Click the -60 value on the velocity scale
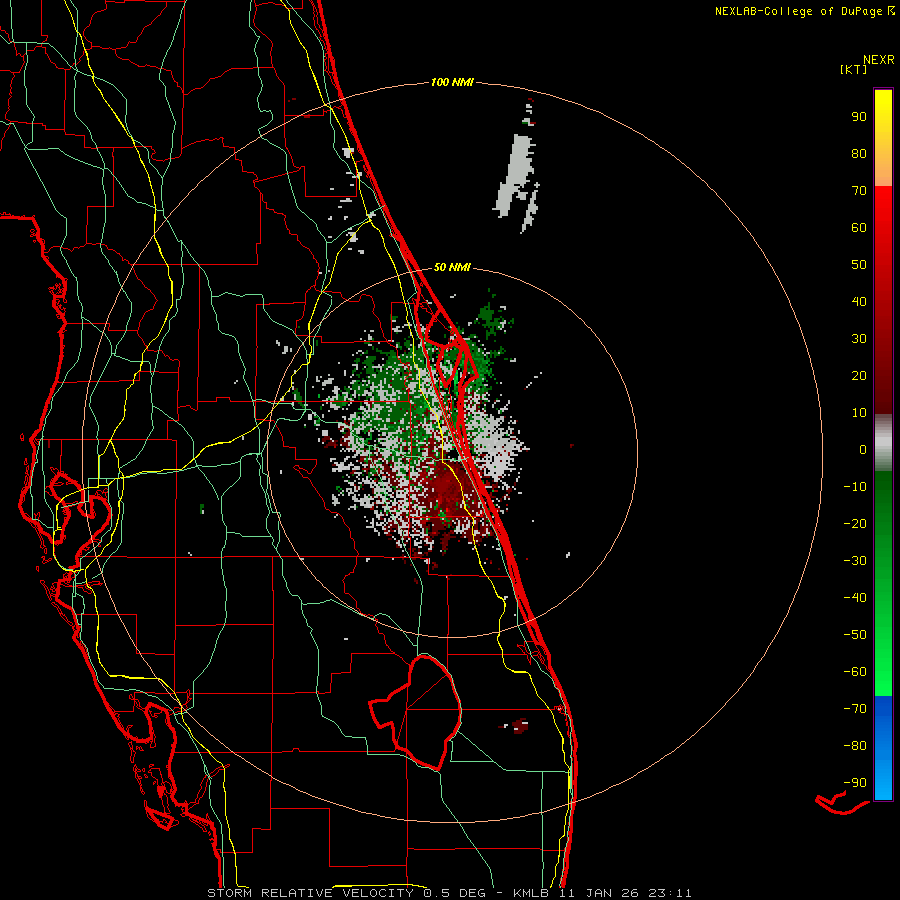Image resolution: width=900 pixels, height=900 pixels. pyautogui.click(x=855, y=672)
